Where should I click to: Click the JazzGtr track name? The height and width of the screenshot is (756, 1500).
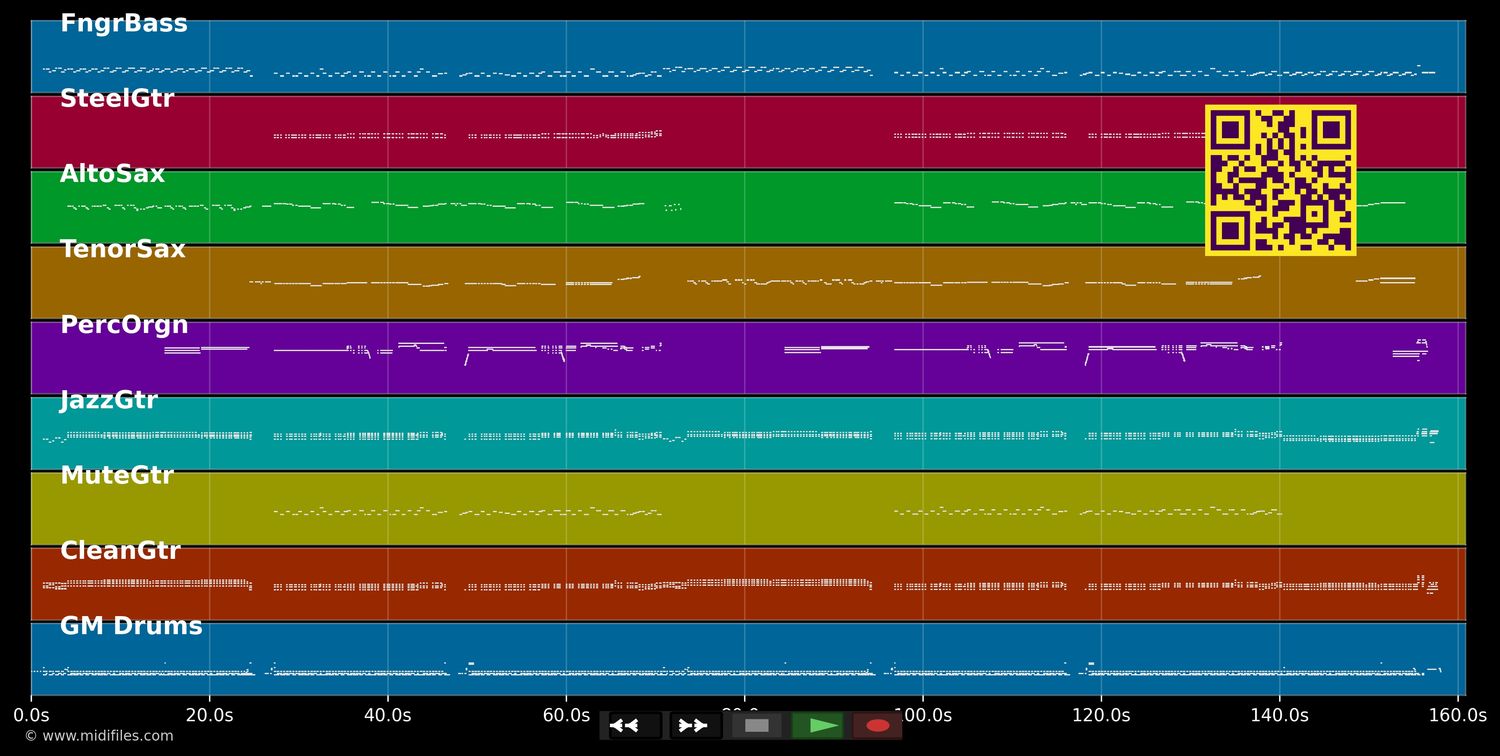(x=108, y=401)
